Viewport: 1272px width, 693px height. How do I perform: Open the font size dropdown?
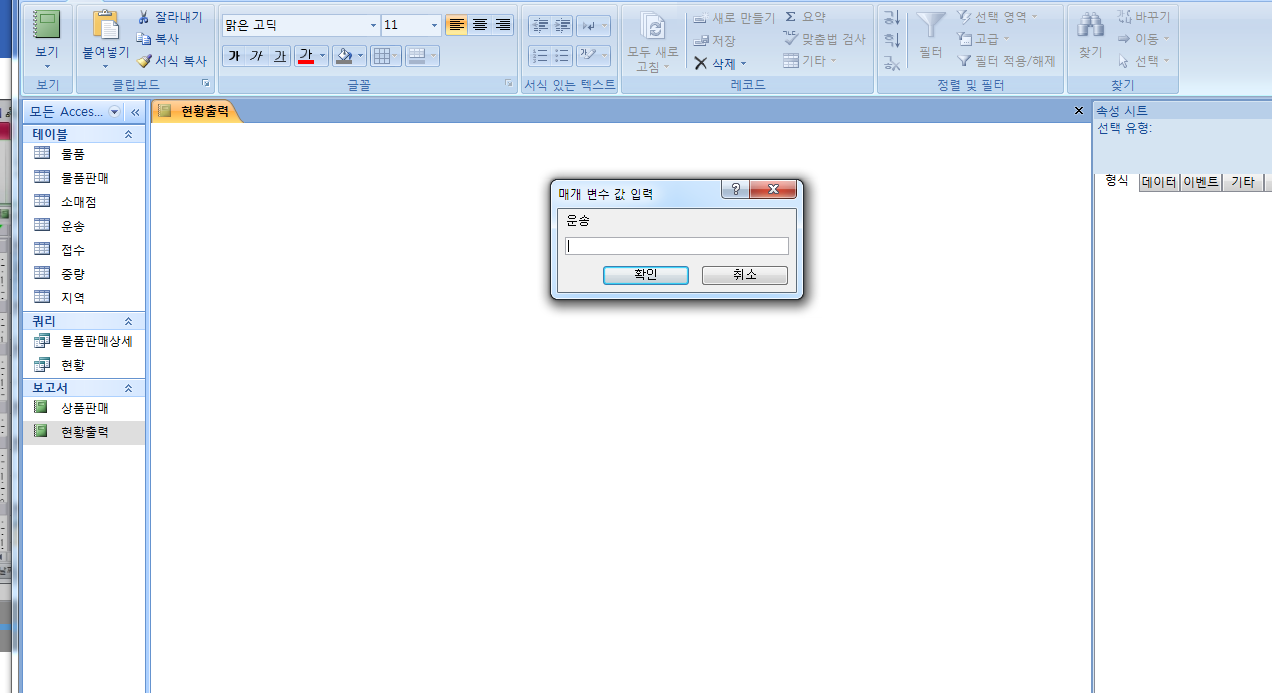tap(435, 25)
